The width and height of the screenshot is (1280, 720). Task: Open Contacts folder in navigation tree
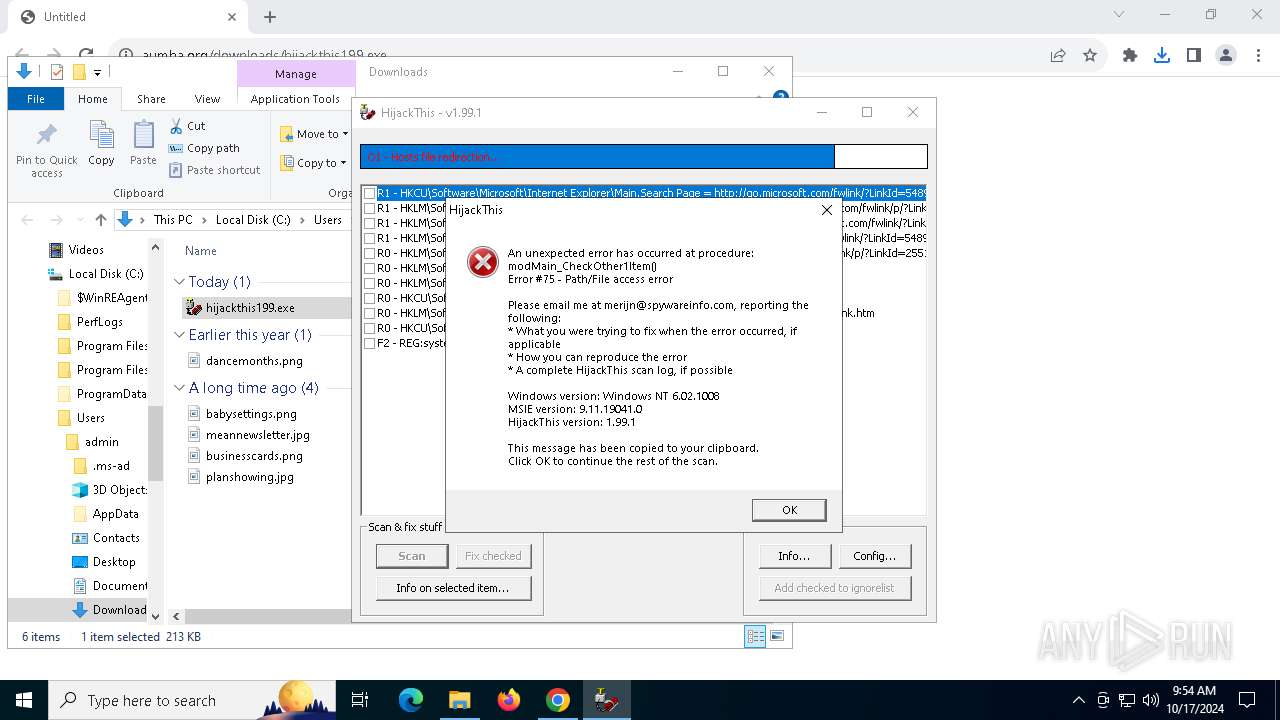tap(116, 538)
